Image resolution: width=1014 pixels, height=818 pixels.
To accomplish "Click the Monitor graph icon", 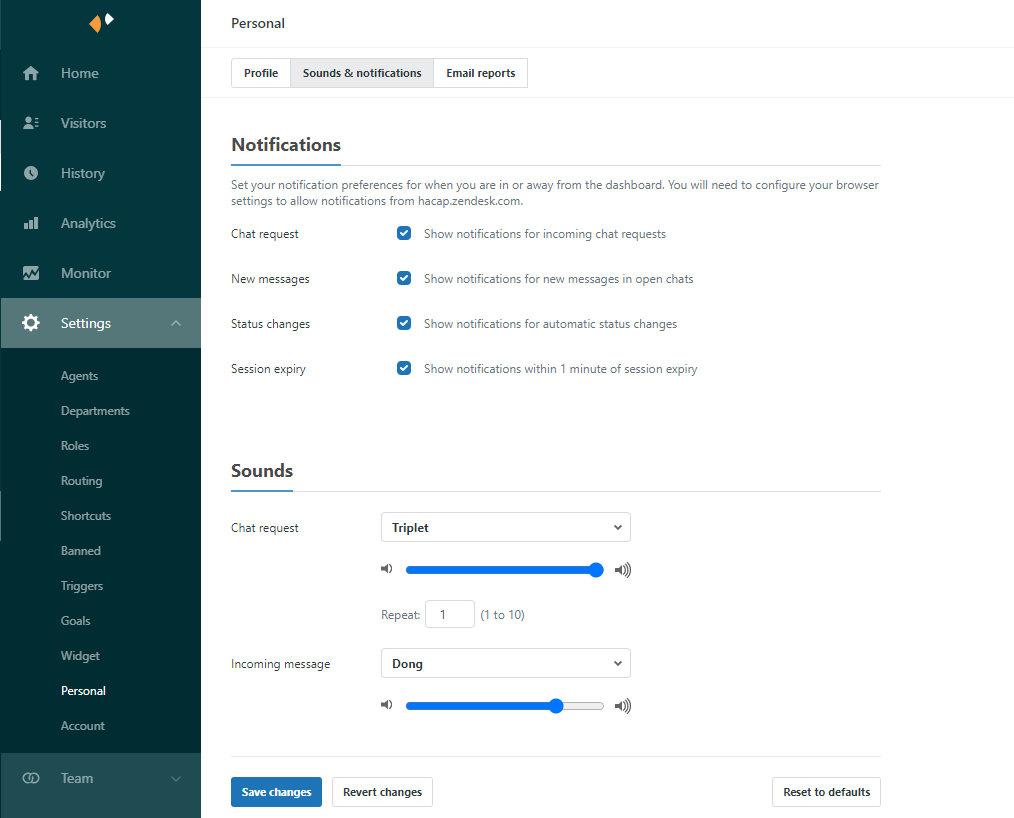I will (31, 273).
